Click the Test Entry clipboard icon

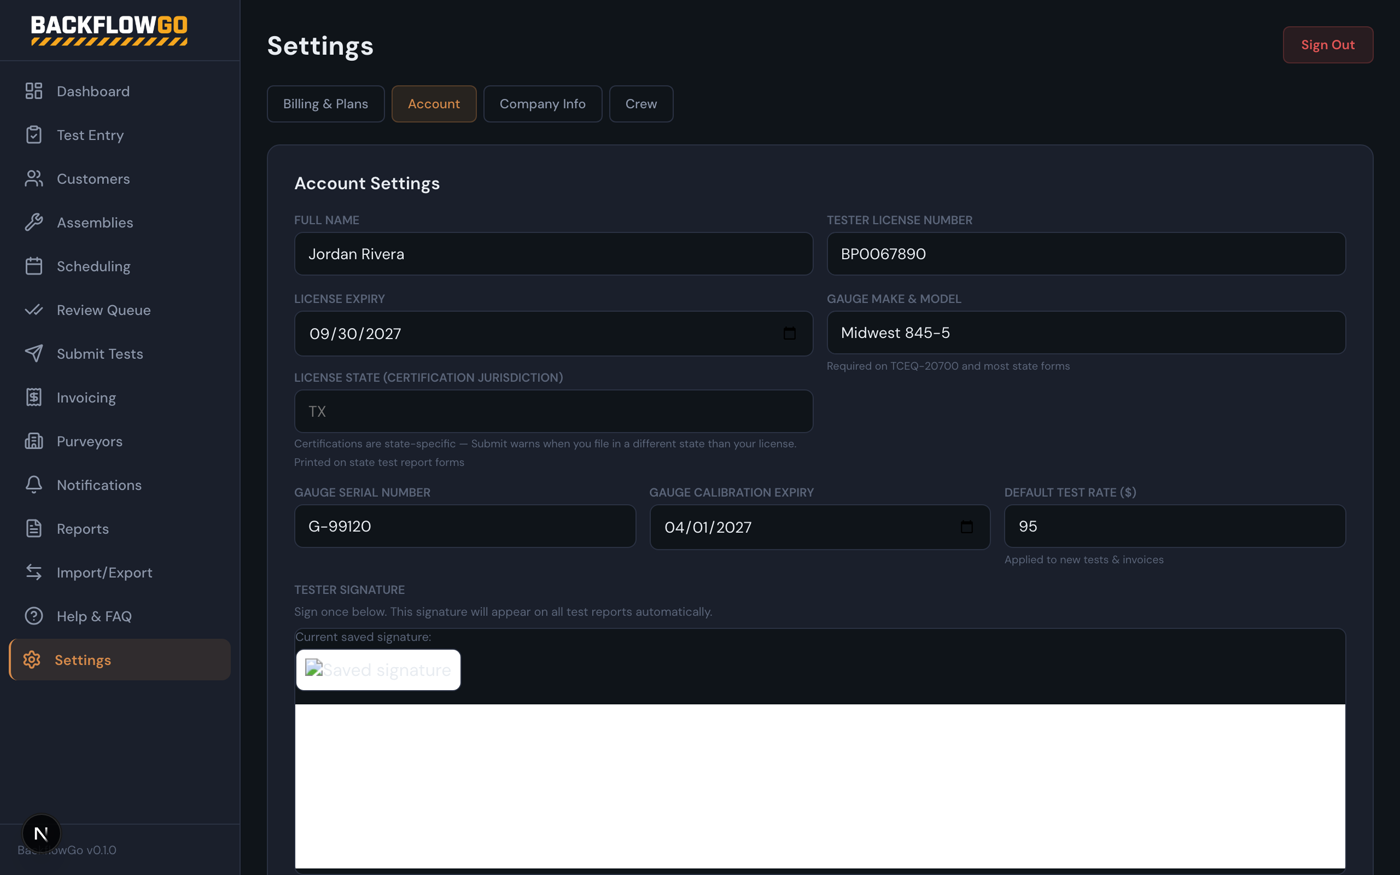point(34,135)
